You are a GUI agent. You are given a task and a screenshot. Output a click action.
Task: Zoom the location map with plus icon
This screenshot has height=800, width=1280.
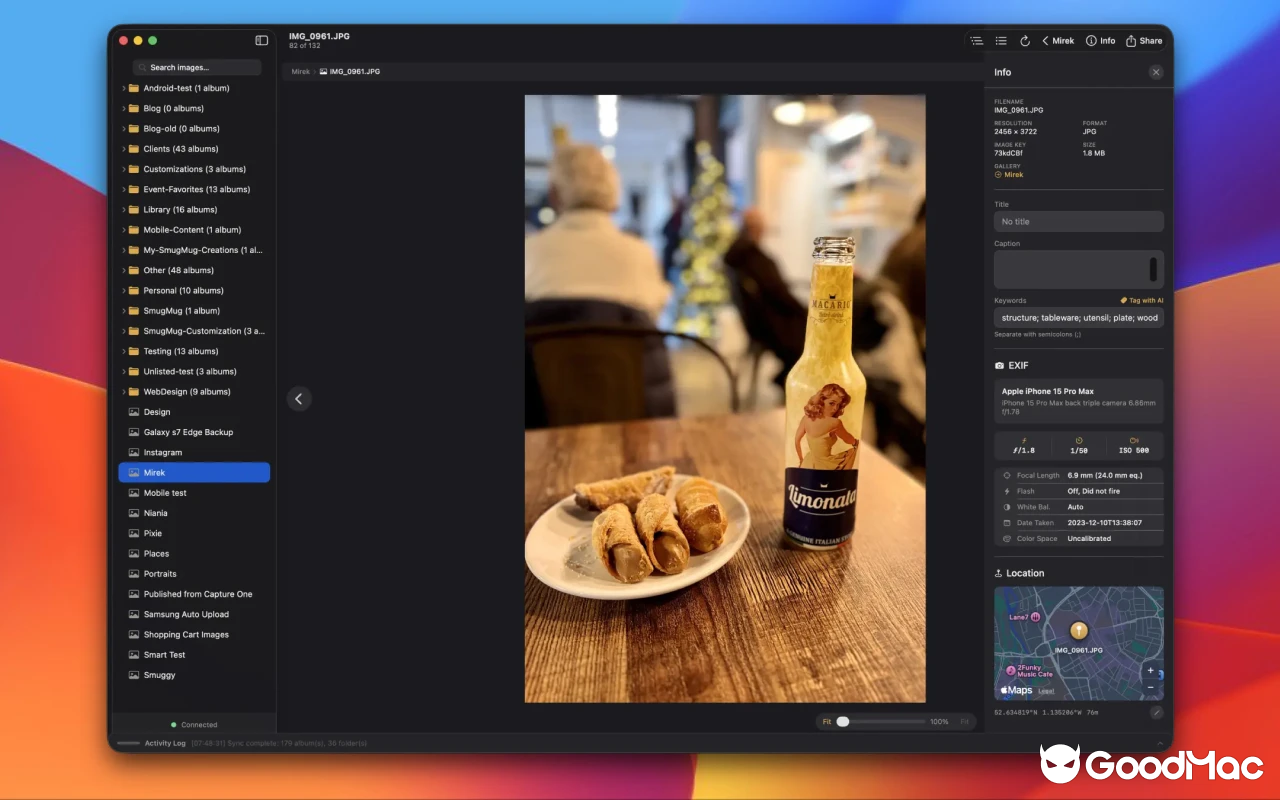tap(1150, 670)
